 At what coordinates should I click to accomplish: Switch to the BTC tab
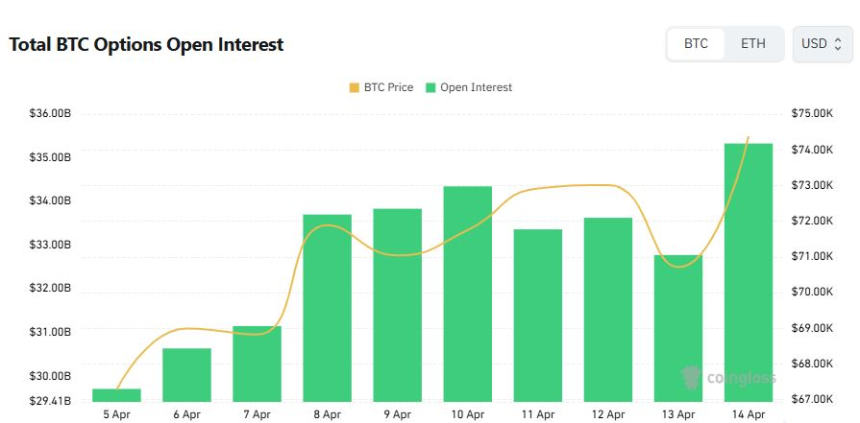pyautogui.click(x=696, y=44)
